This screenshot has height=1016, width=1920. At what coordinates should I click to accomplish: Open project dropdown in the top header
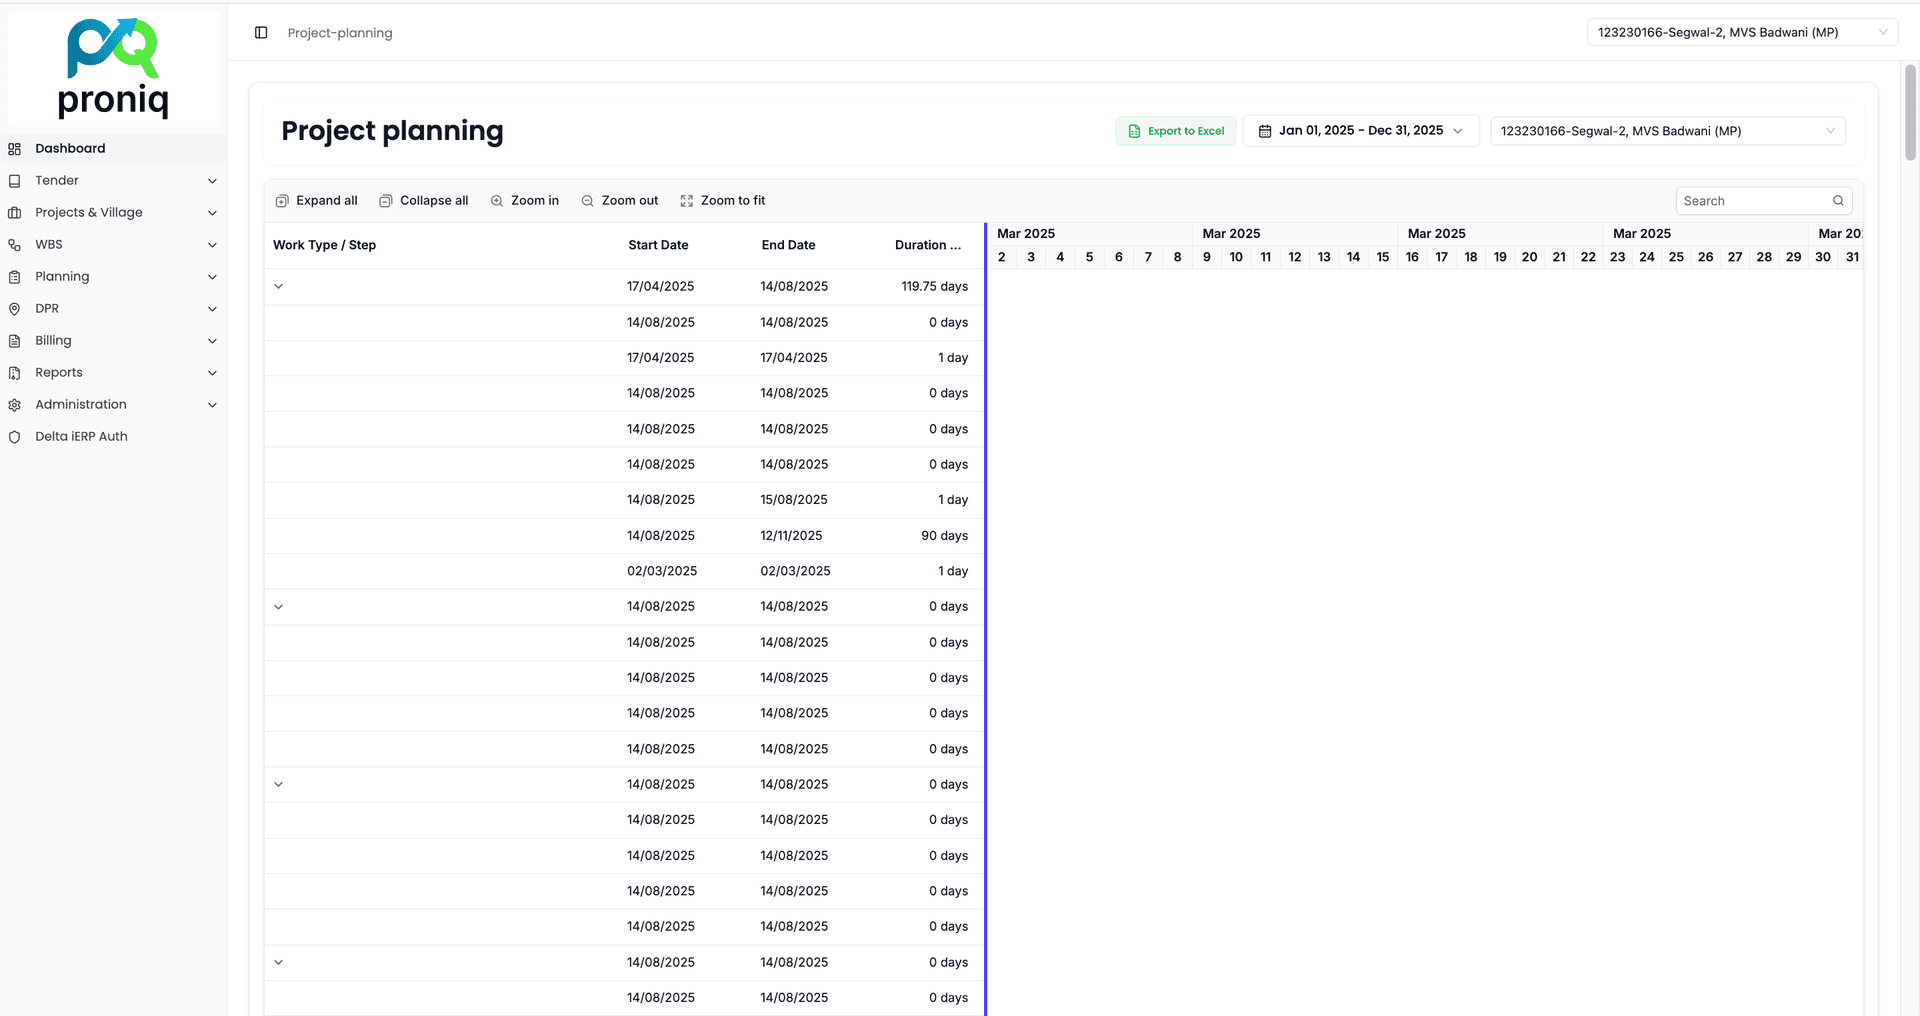1742,33
